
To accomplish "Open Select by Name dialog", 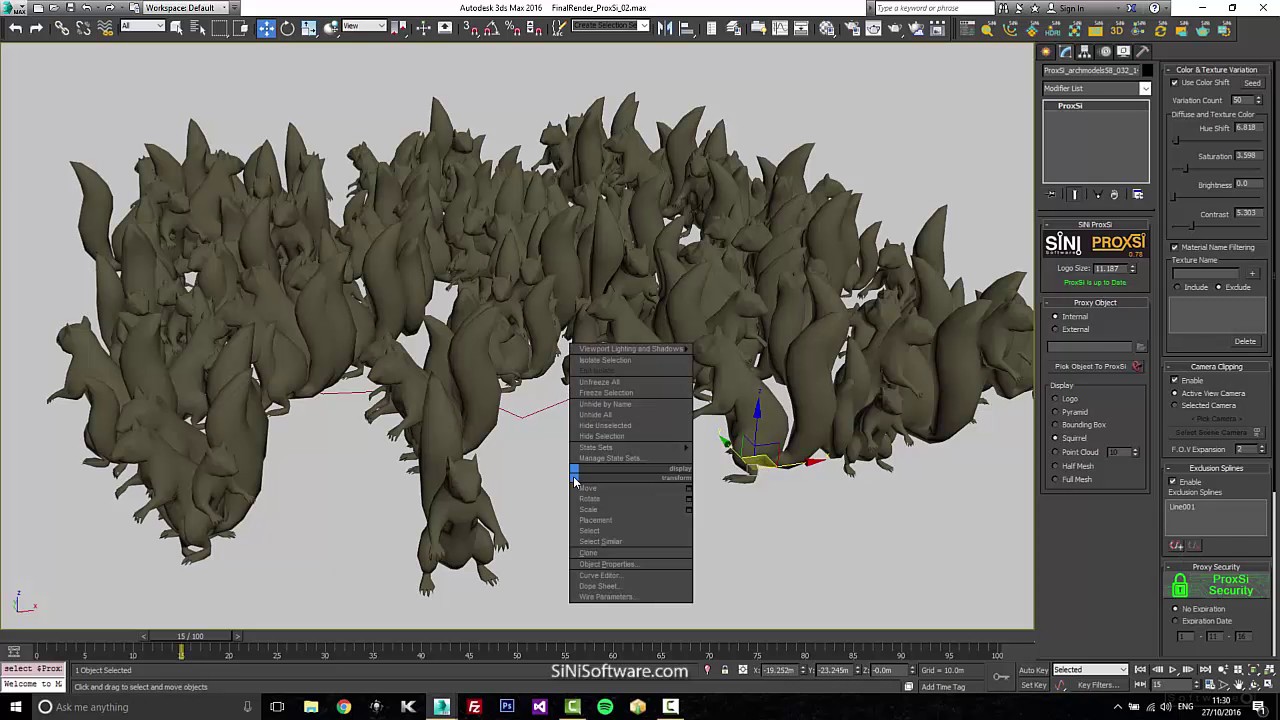I will [x=198, y=28].
